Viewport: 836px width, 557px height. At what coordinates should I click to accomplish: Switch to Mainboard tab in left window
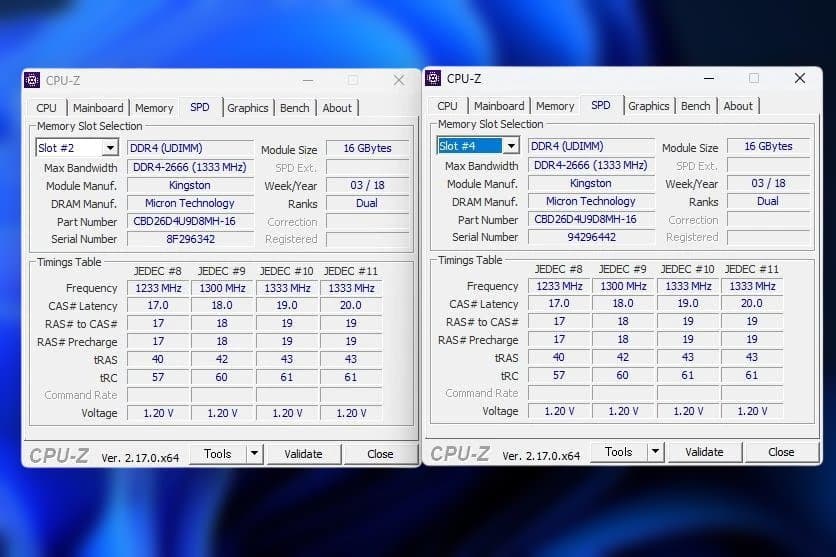click(x=98, y=108)
